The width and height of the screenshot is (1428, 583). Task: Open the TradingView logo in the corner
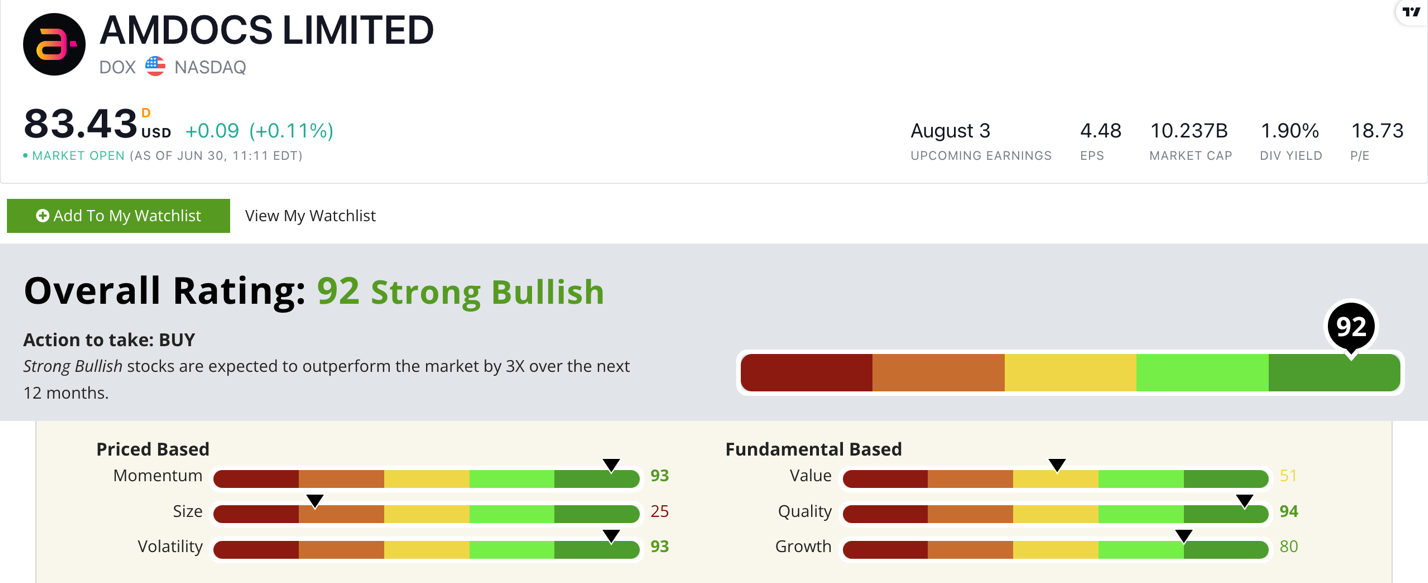pos(1410,13)
